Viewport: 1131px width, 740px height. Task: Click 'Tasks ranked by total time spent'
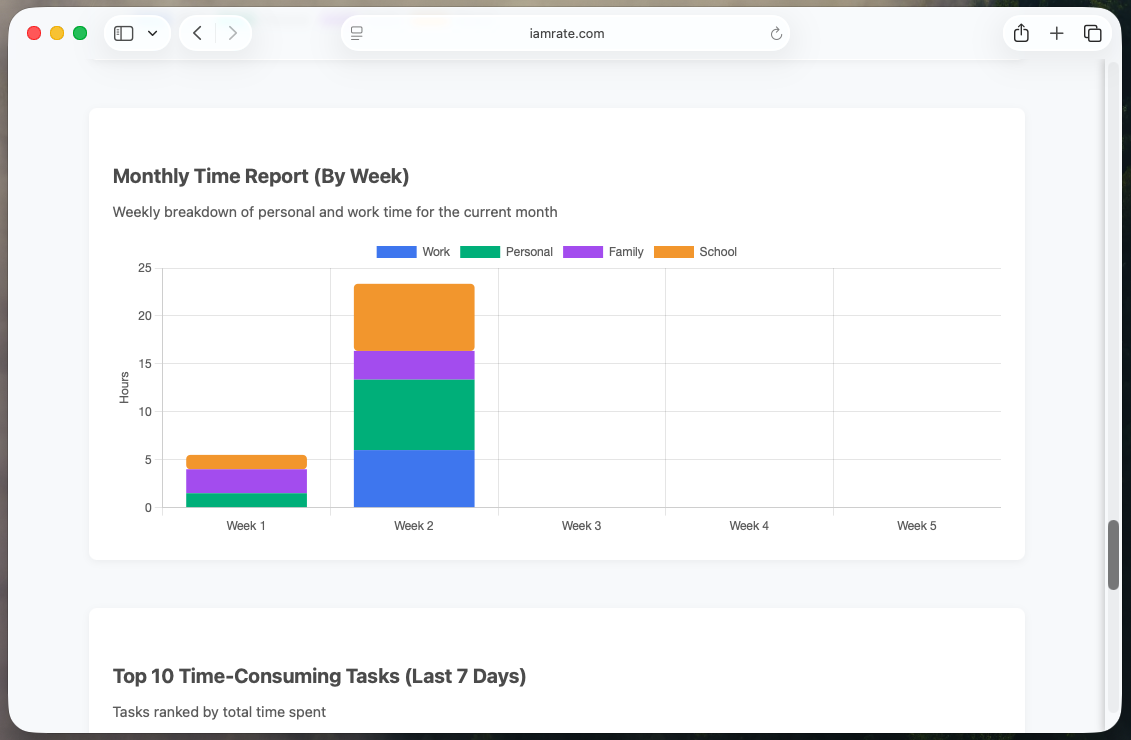click(x=219, y=712)
